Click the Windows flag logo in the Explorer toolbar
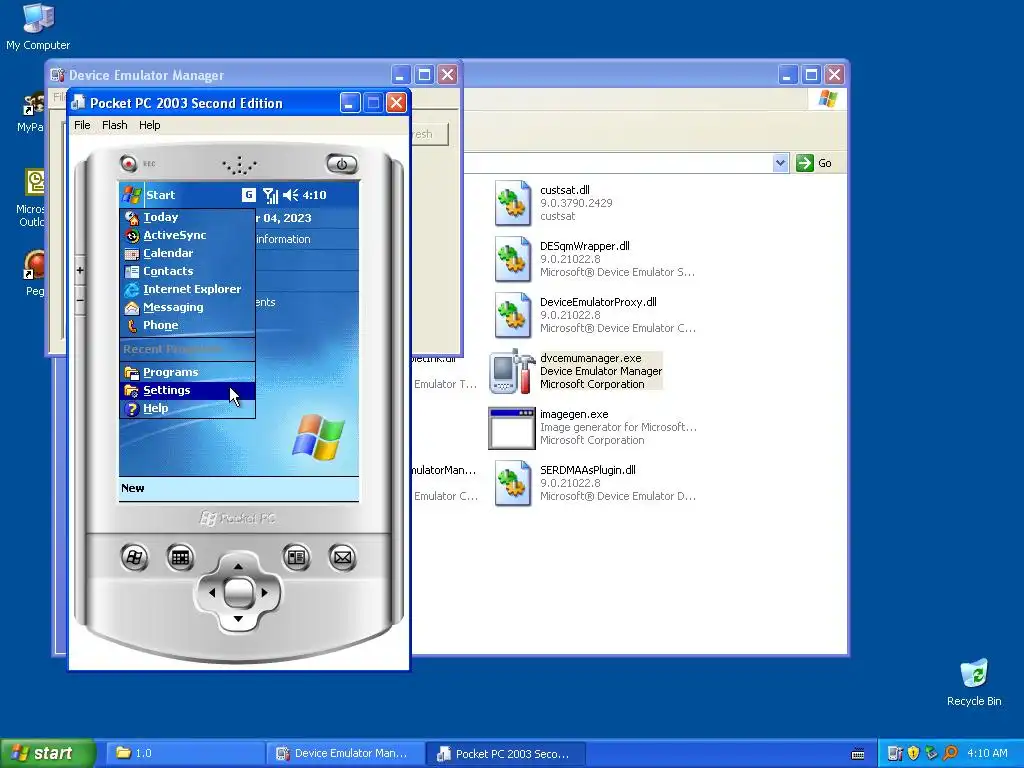 click(x=828, y=99)
